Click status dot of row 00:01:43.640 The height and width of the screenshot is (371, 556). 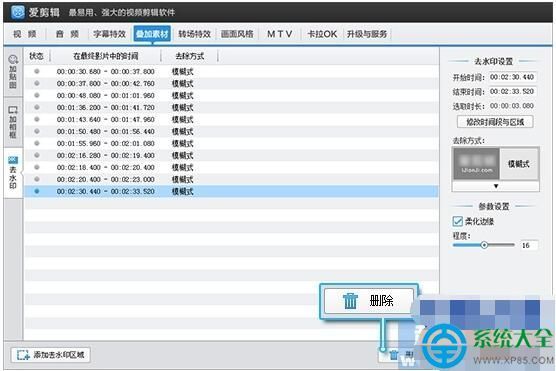click(x=37, y=119)
